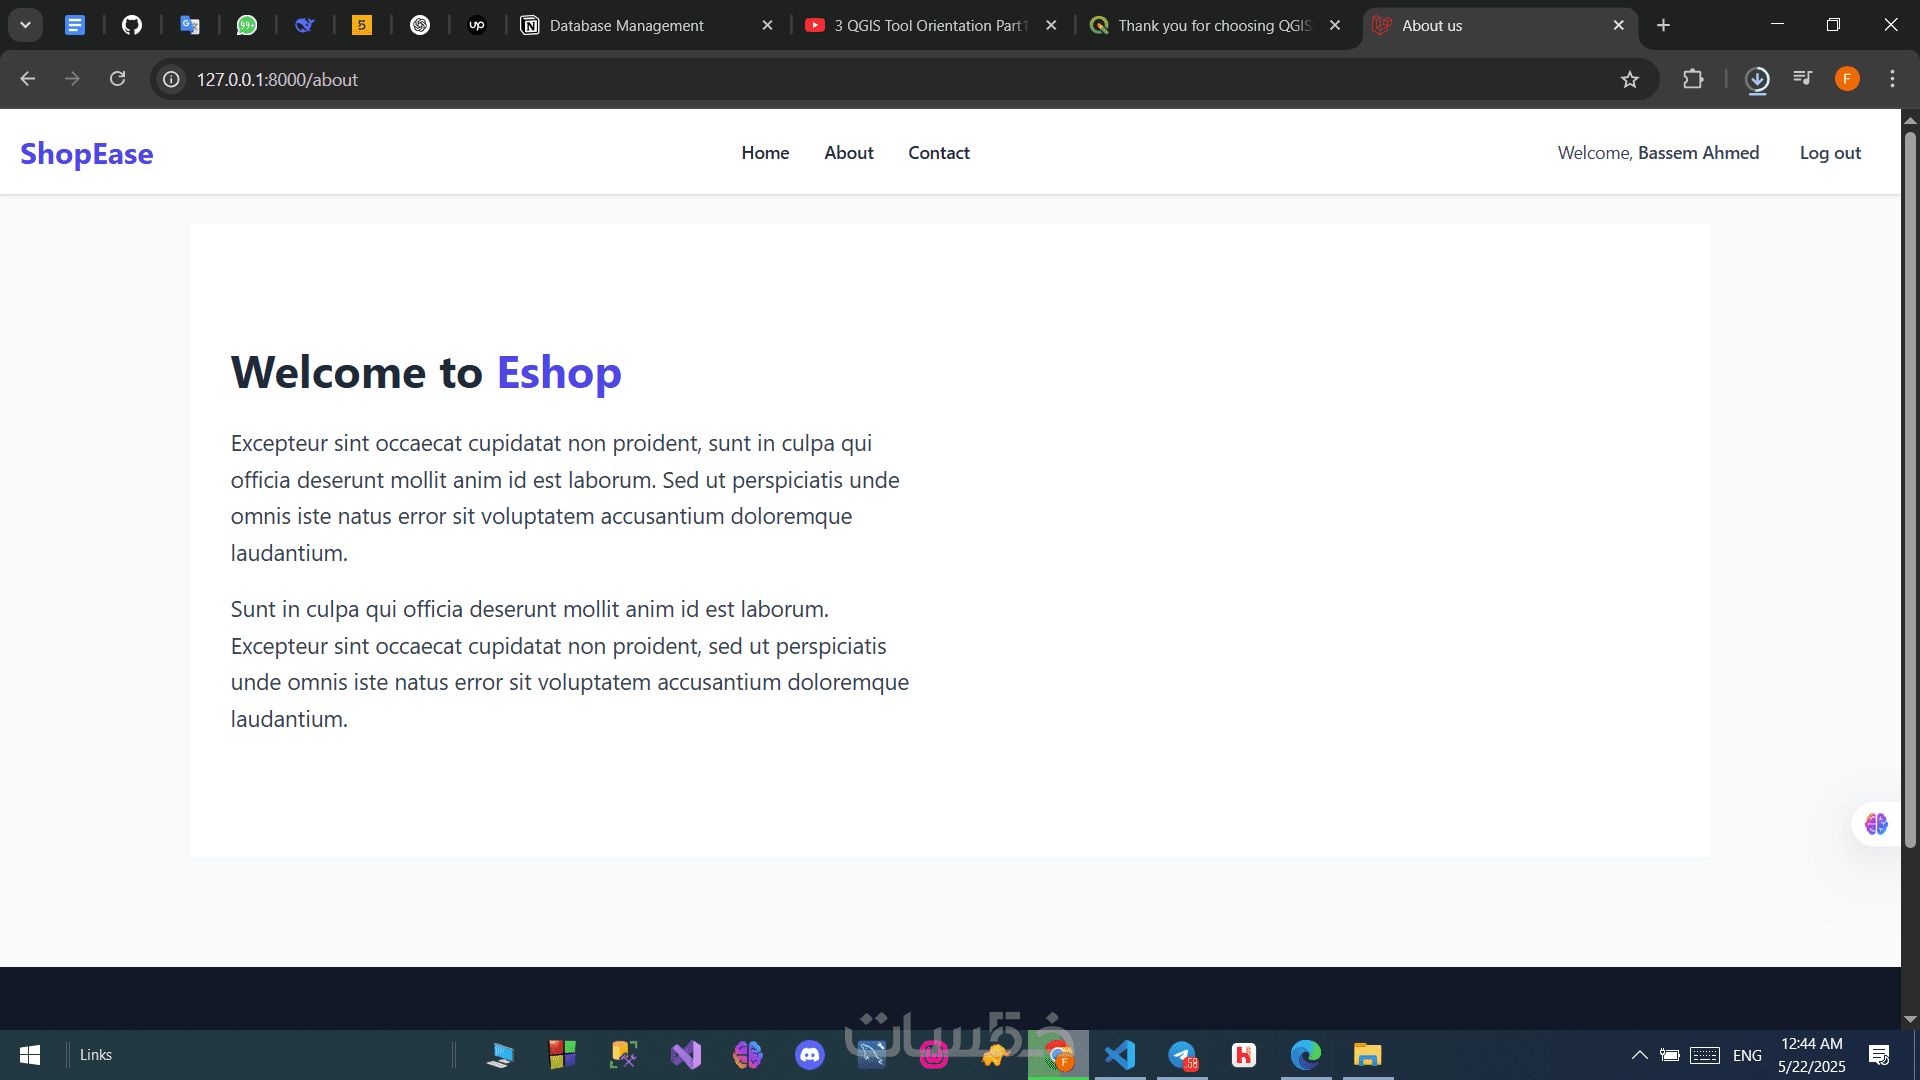Open the Chrome downloads icon
This screenshot has width=1920, height=1080.
(1757, 79)
